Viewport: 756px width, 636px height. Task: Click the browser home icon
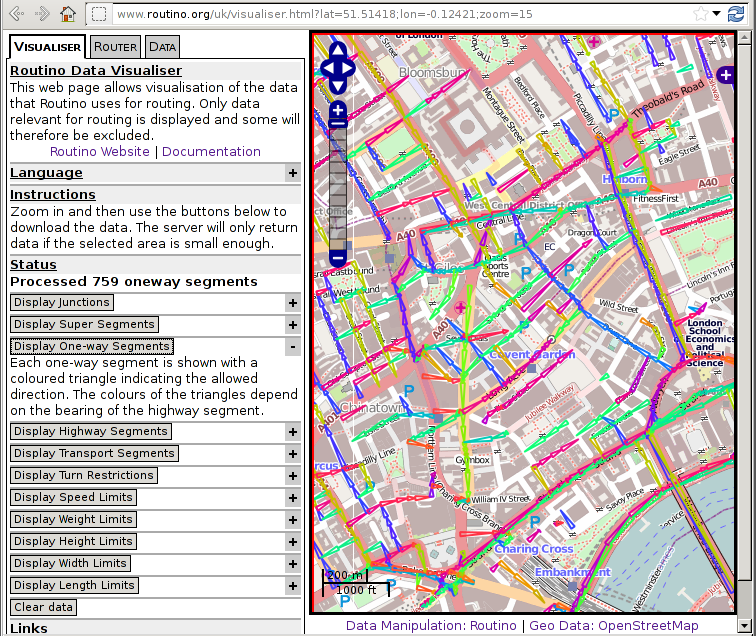click(x=67, y=14)
